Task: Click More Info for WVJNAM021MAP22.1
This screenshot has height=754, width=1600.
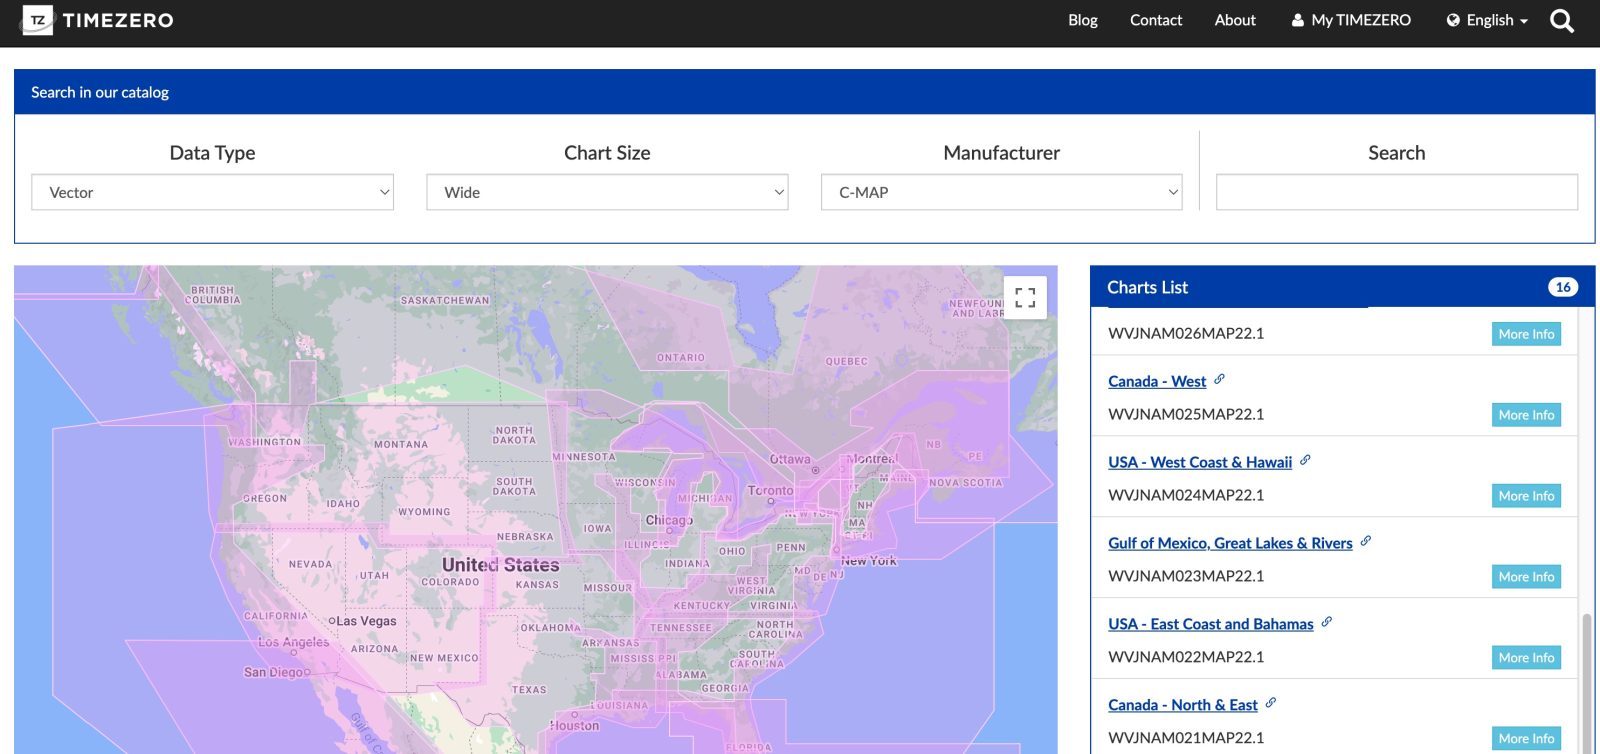Action: point(1526,739)
